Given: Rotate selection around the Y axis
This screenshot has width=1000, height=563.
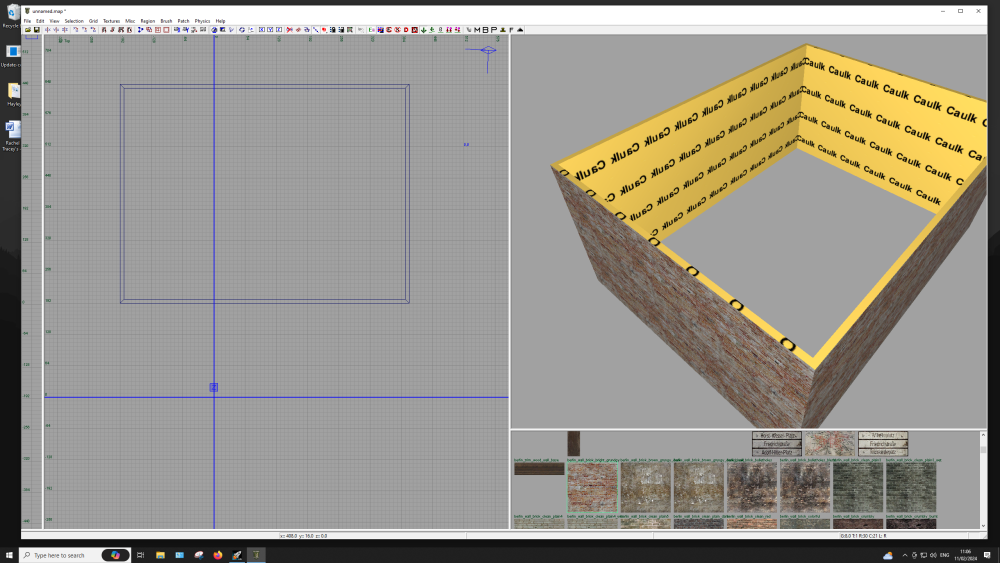Looking at the screenshot, I should point(85,29).
